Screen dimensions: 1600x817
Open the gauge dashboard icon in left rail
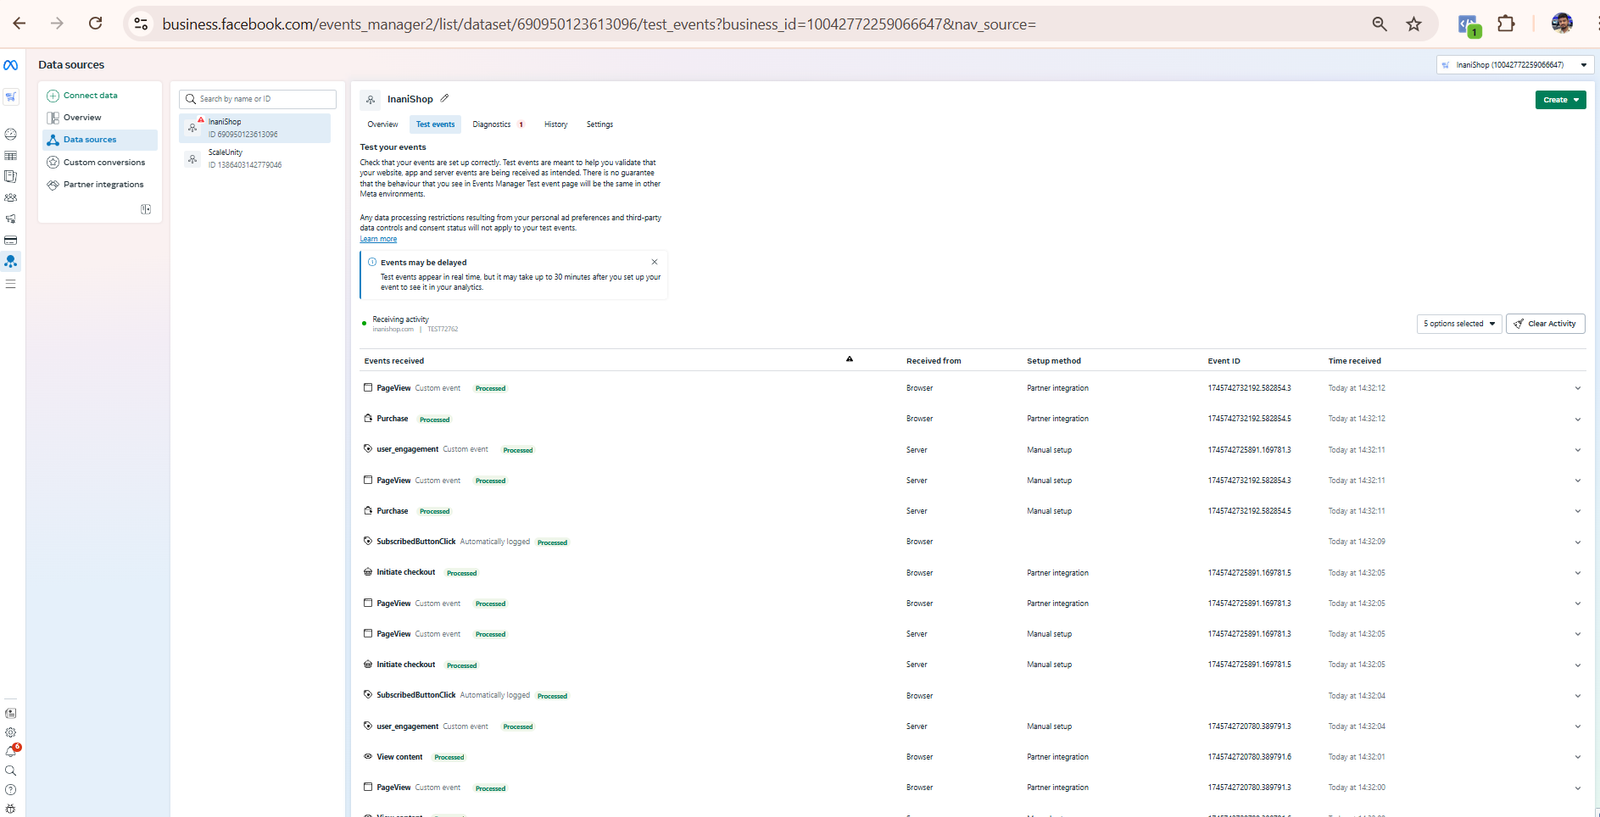click(x=10, y=134)
